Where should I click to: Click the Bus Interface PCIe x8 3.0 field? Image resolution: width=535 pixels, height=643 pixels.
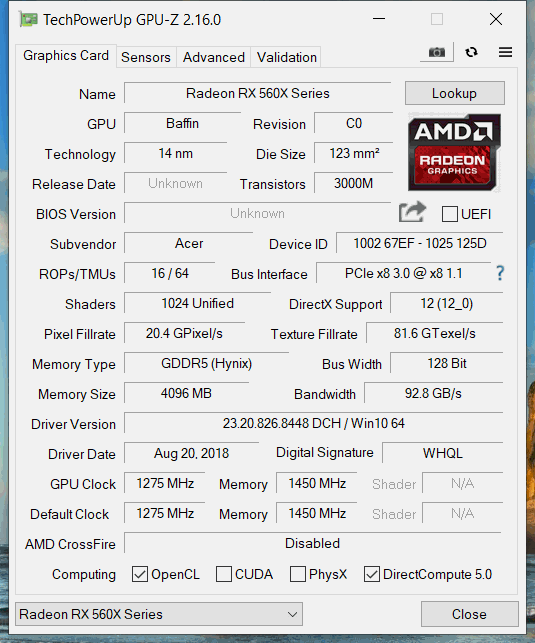[x=404, y=273]
